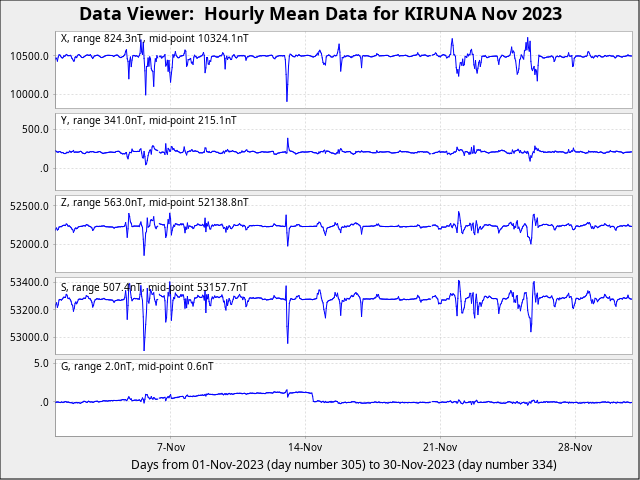This screenshot has height=480, width=640.
Task: Click the G-component step drop after 14-Nov
Action: pos(313,397)
